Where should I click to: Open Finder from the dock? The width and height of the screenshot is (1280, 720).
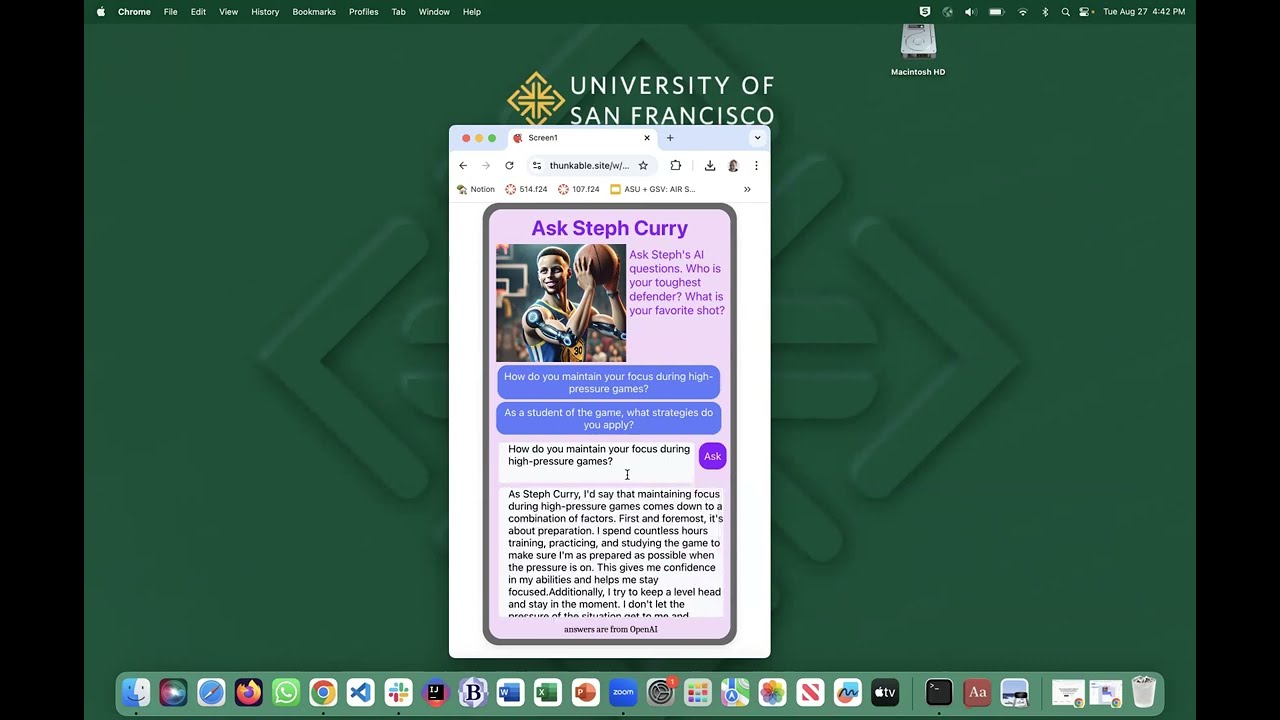pyautogui.click(x=136, y=692)
